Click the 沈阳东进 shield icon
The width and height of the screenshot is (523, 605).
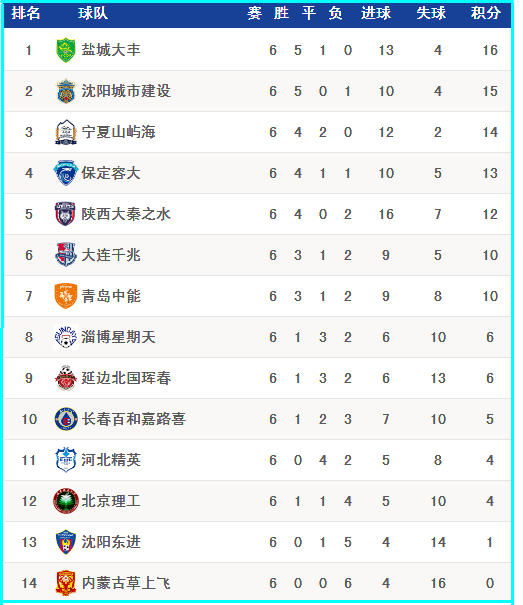point(66,542)
